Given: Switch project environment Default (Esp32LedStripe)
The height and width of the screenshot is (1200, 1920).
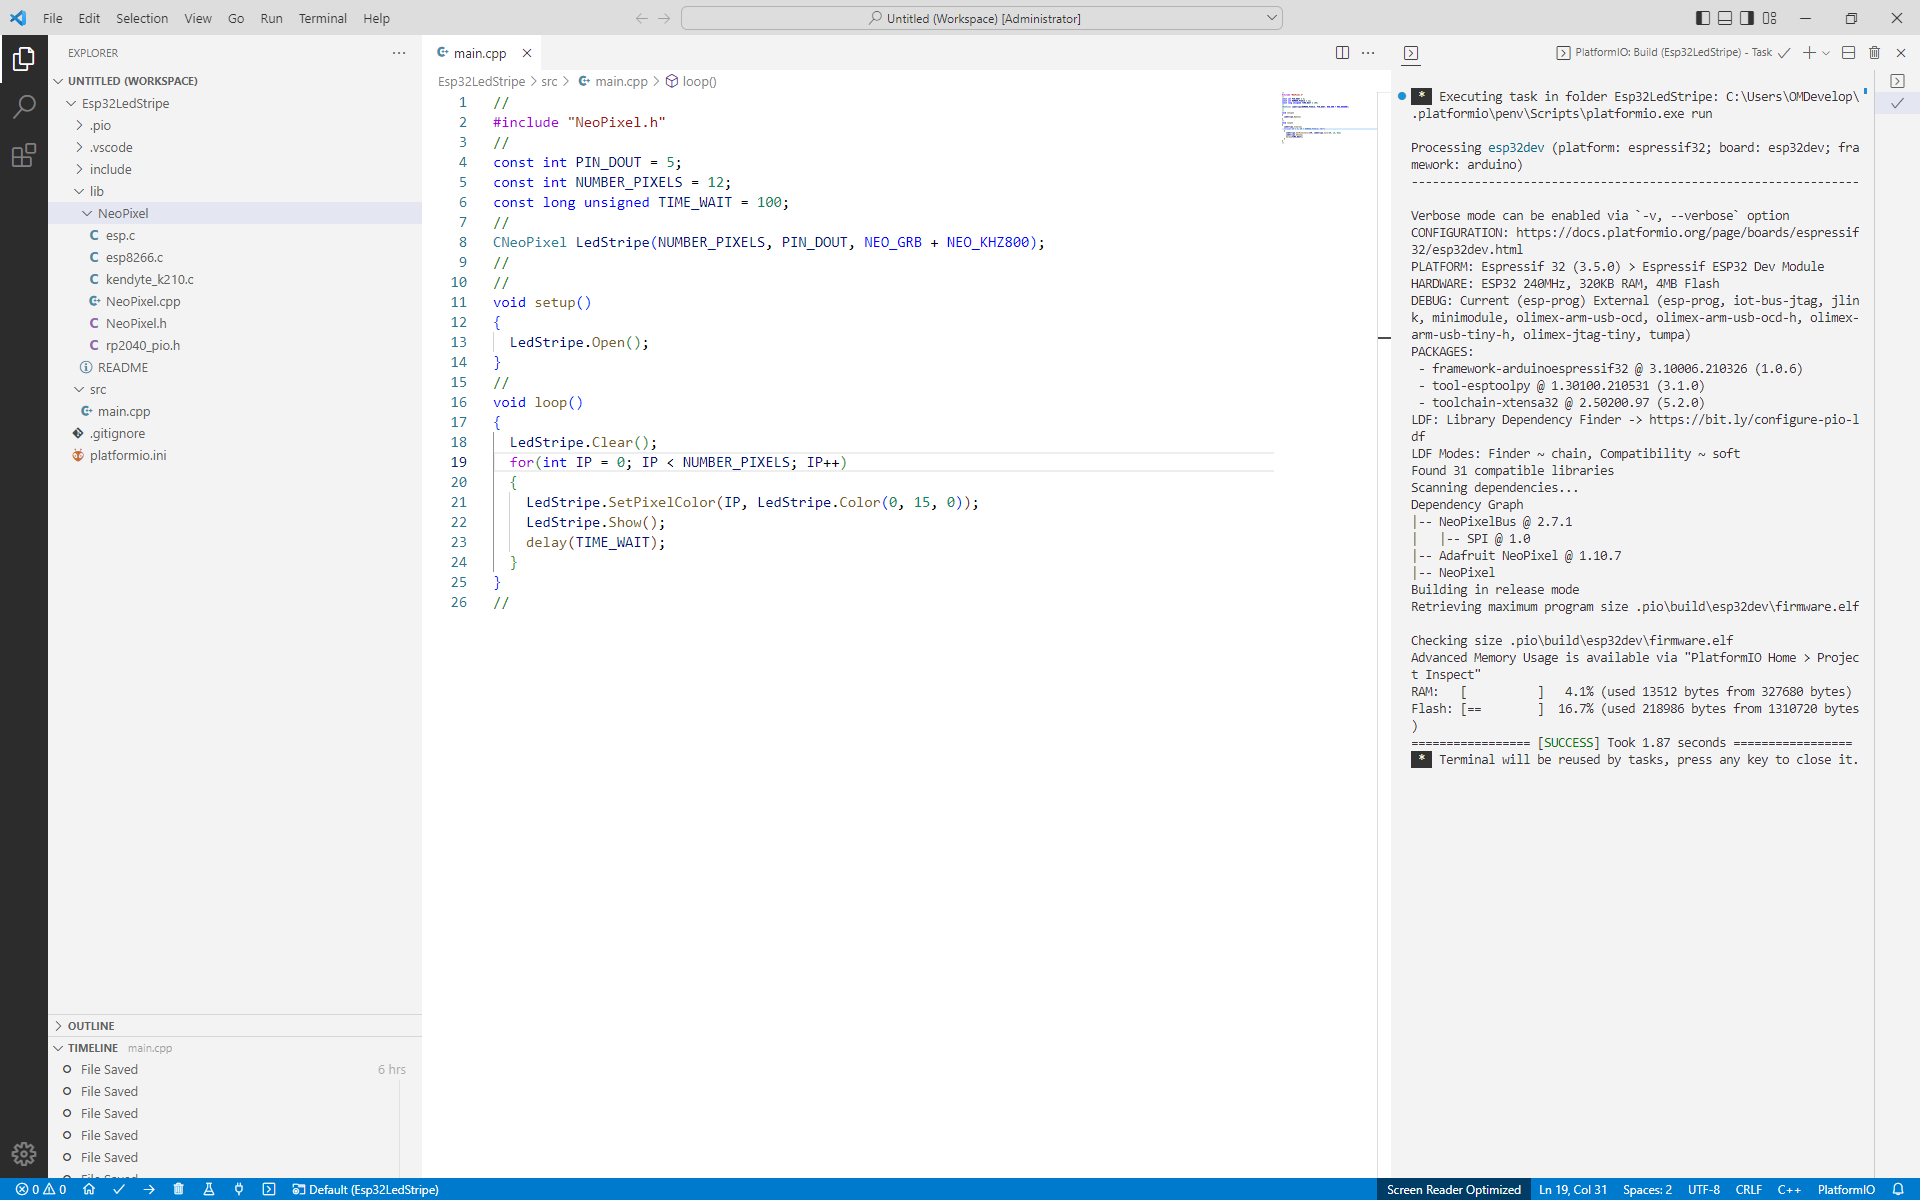Looking at the screenshot, I should [x=365, y=1189].
